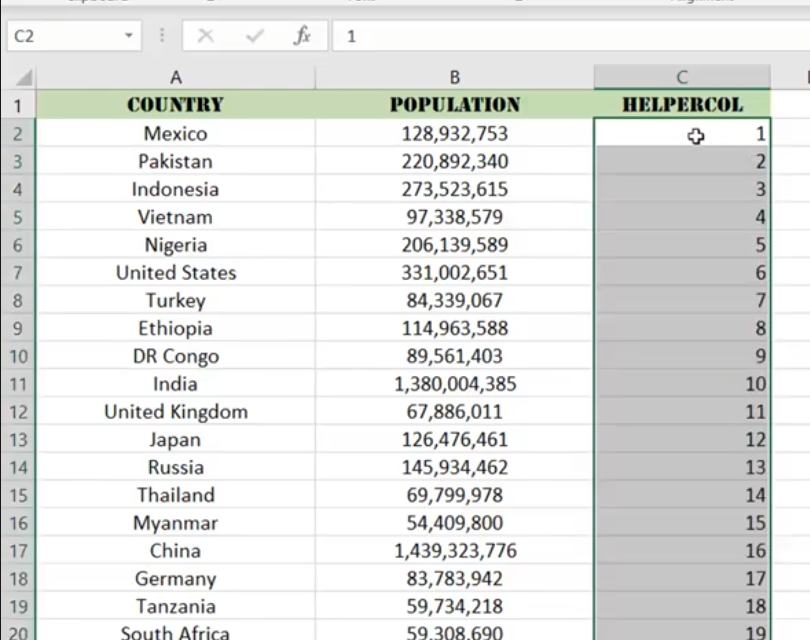Viewport: 810px width, 640px height.
Task: Select the Nigeria cell
Action: (176, 245)
